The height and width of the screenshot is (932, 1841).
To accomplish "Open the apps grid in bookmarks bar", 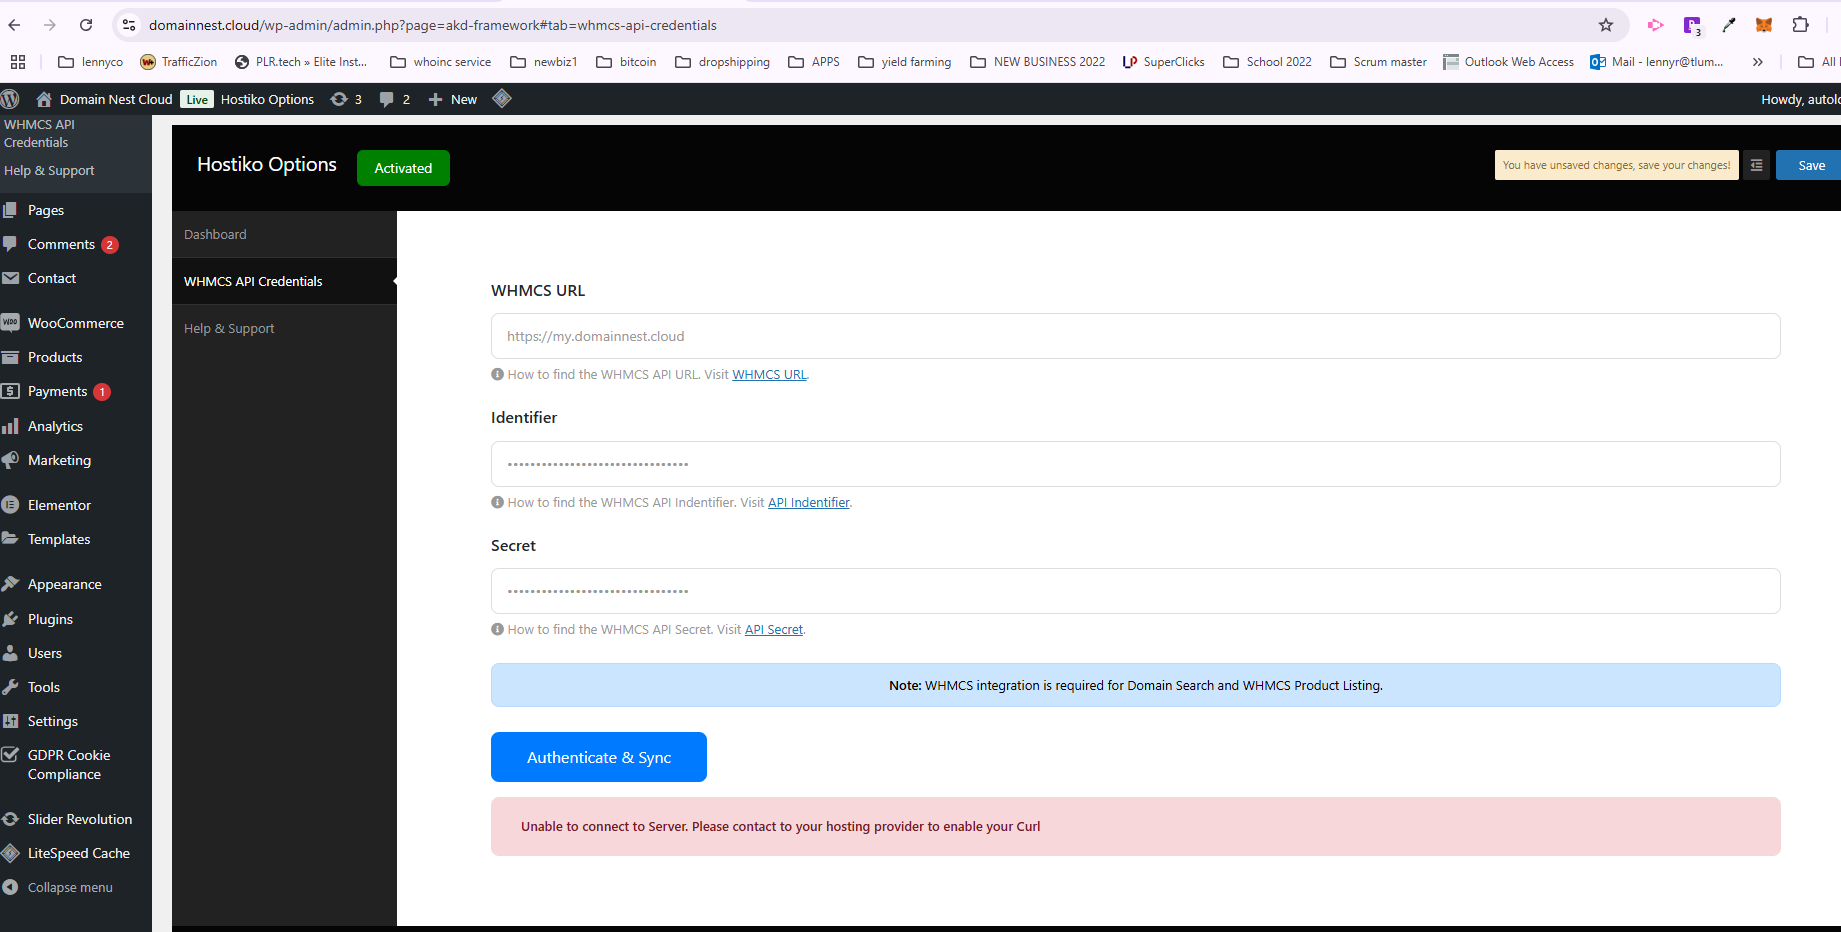I will pyautogui.click(x=18, y=62).
